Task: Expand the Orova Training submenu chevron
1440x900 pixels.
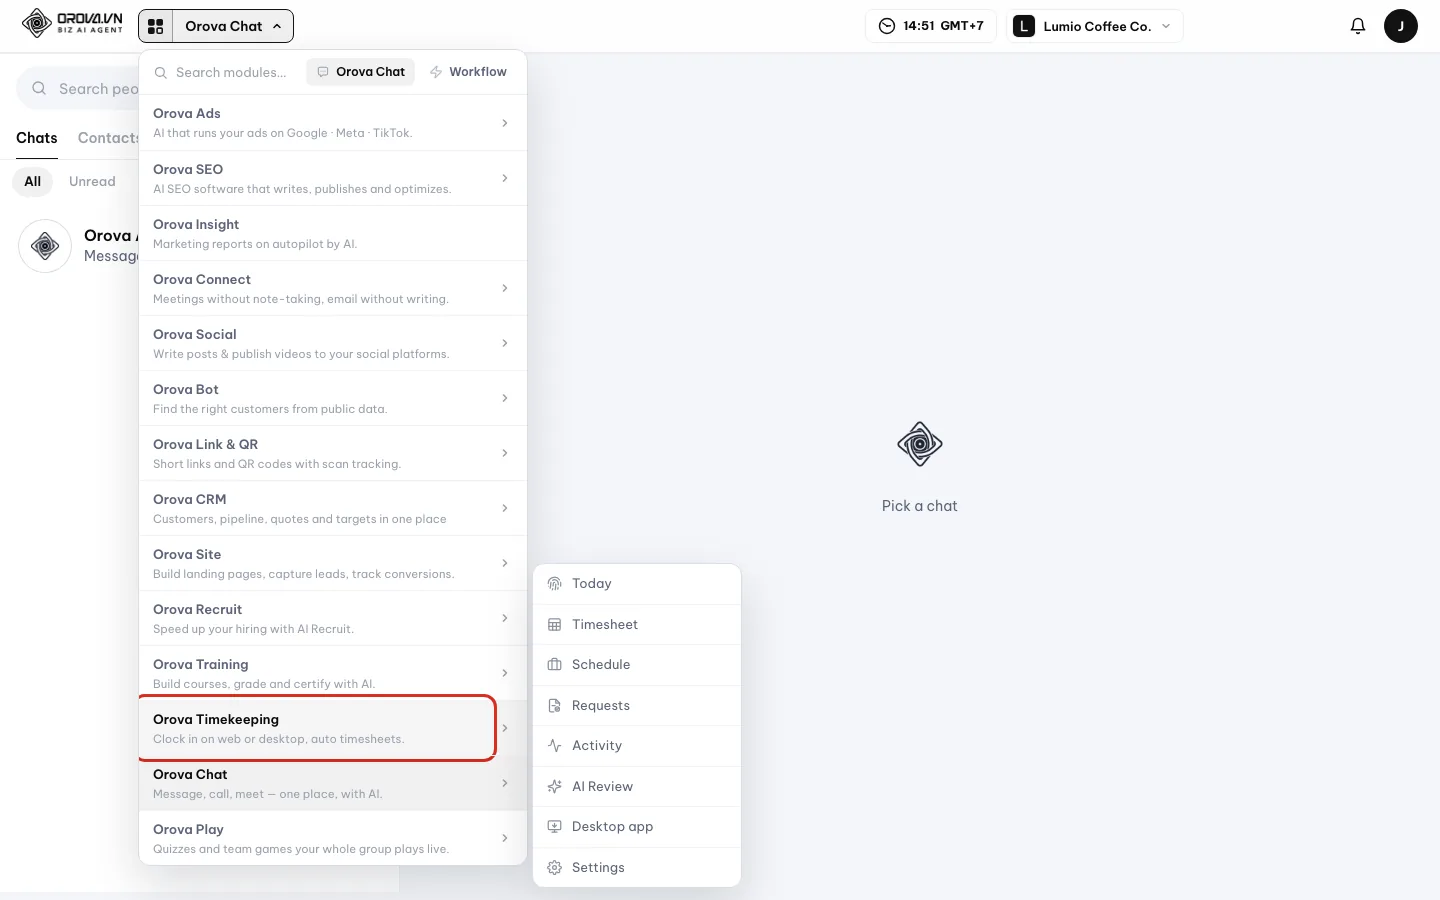Action: pos(505,673)
